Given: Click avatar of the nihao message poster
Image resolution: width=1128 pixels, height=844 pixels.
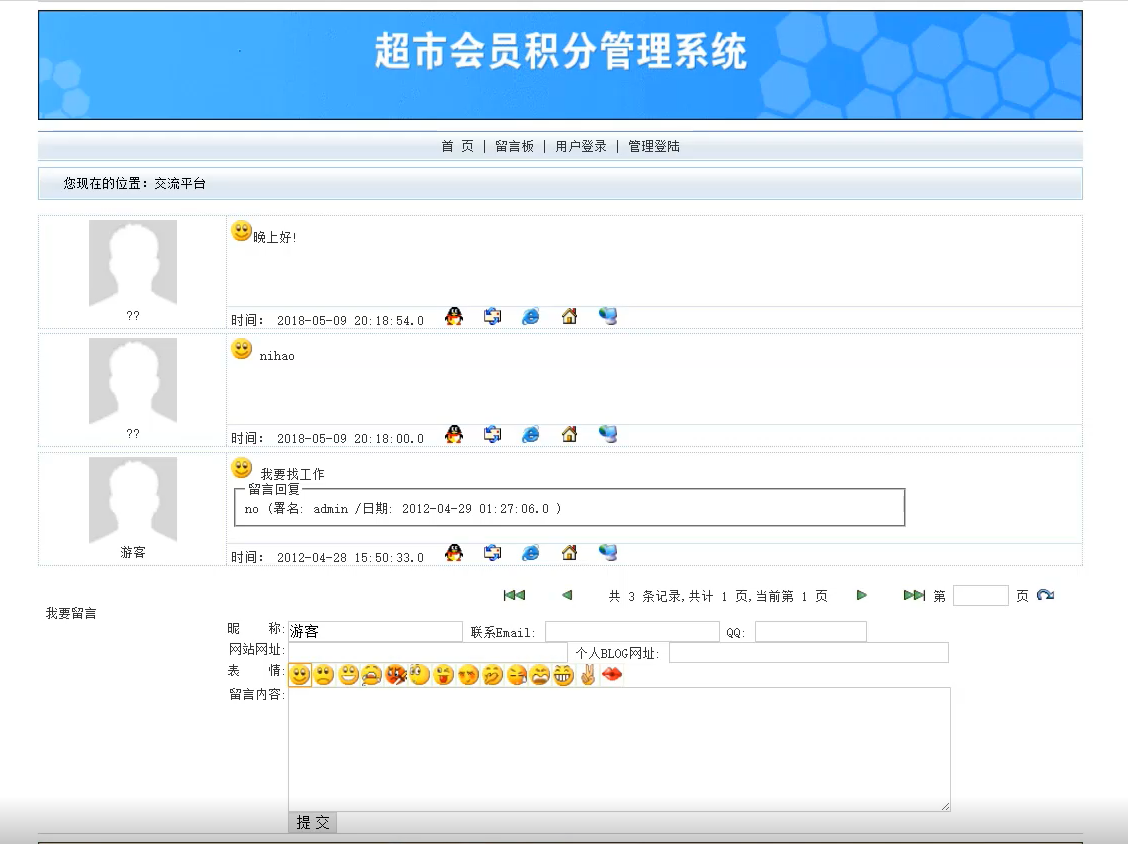Looking at the screenshot, I should tap(133, 381).
